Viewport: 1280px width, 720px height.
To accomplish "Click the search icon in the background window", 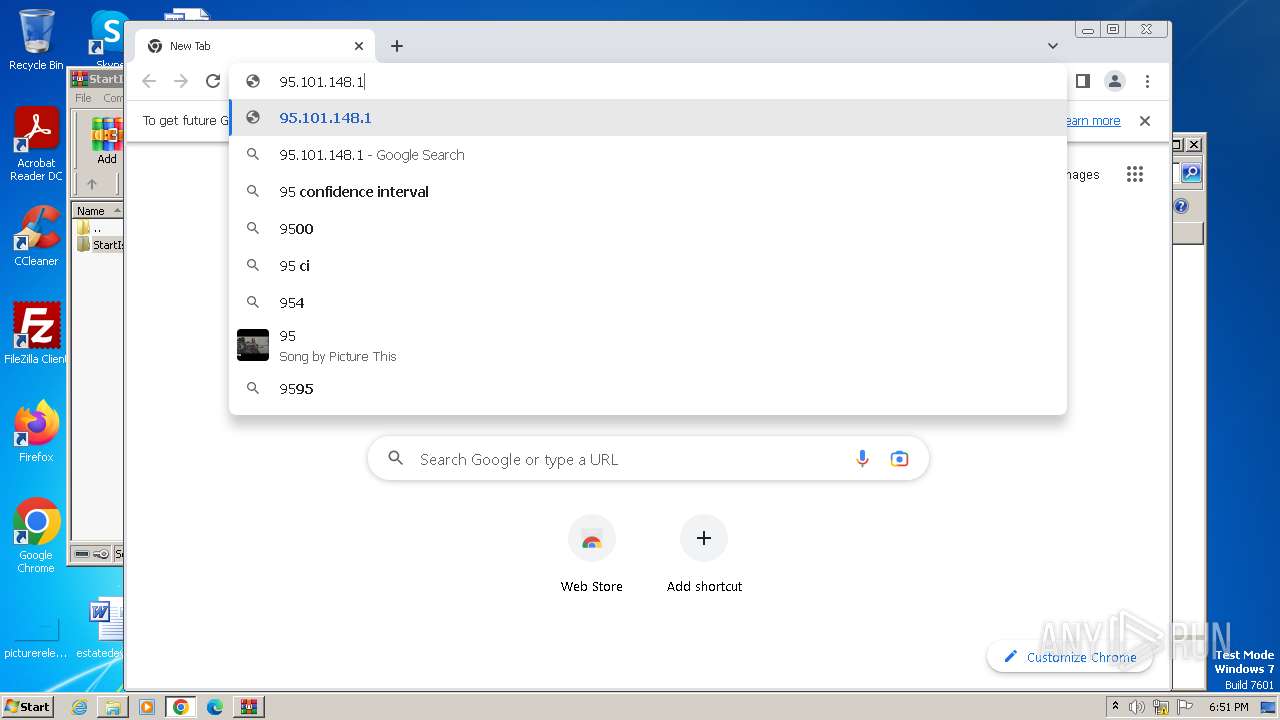I will tap(1190, 173).
